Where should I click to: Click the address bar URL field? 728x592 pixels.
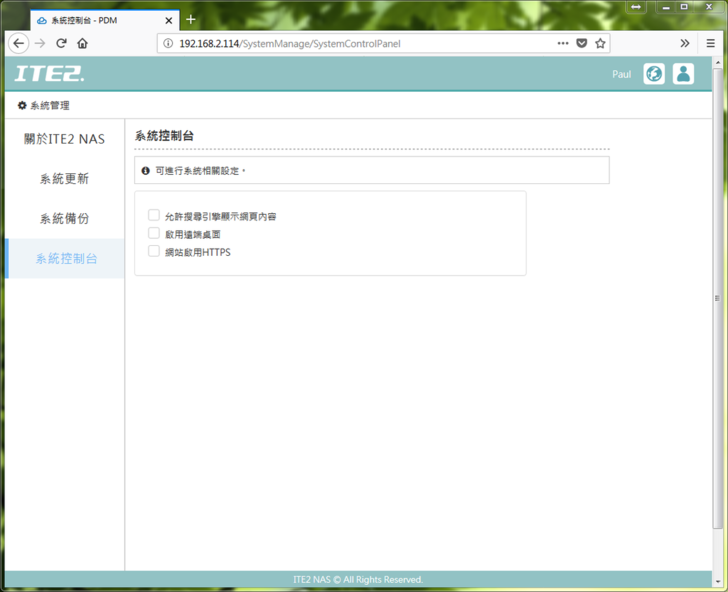tap(360, 44)
